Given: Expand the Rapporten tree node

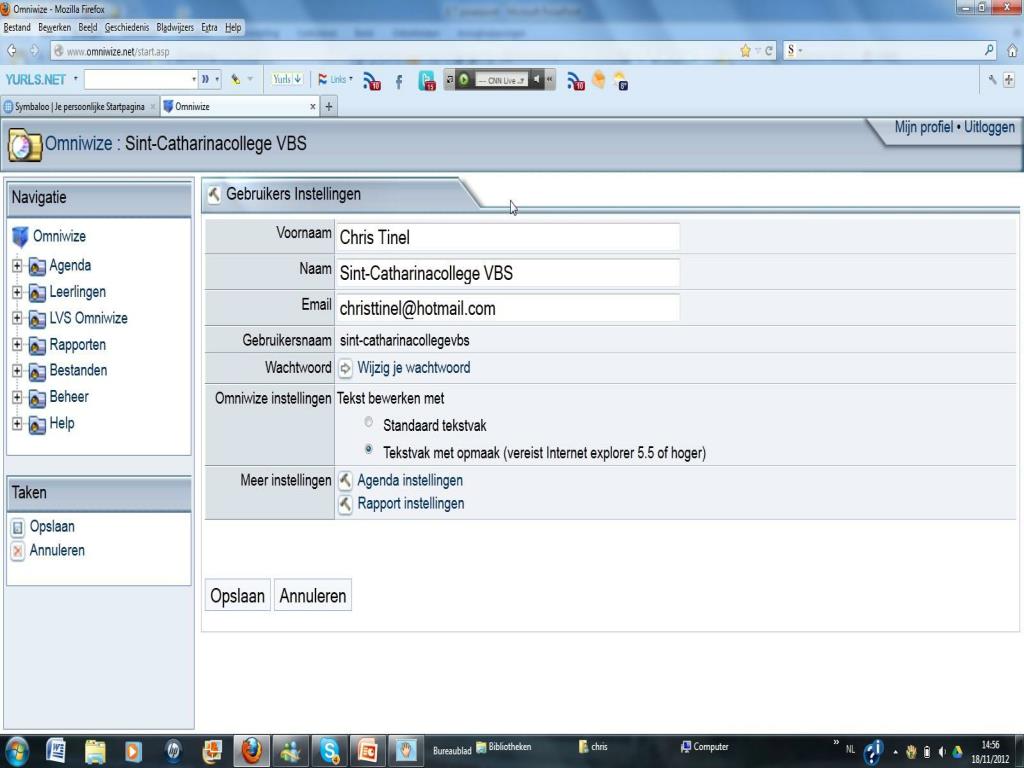Looking at the screenshot, I should click(17, 345).
